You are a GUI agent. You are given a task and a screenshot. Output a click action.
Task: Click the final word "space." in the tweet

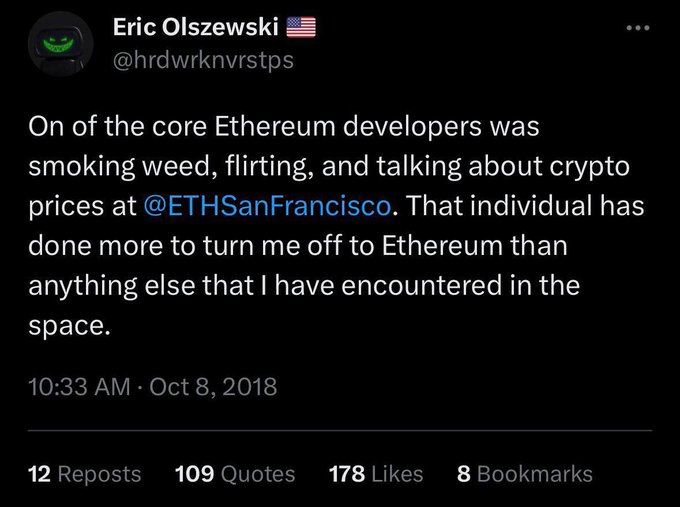(68, 327)
